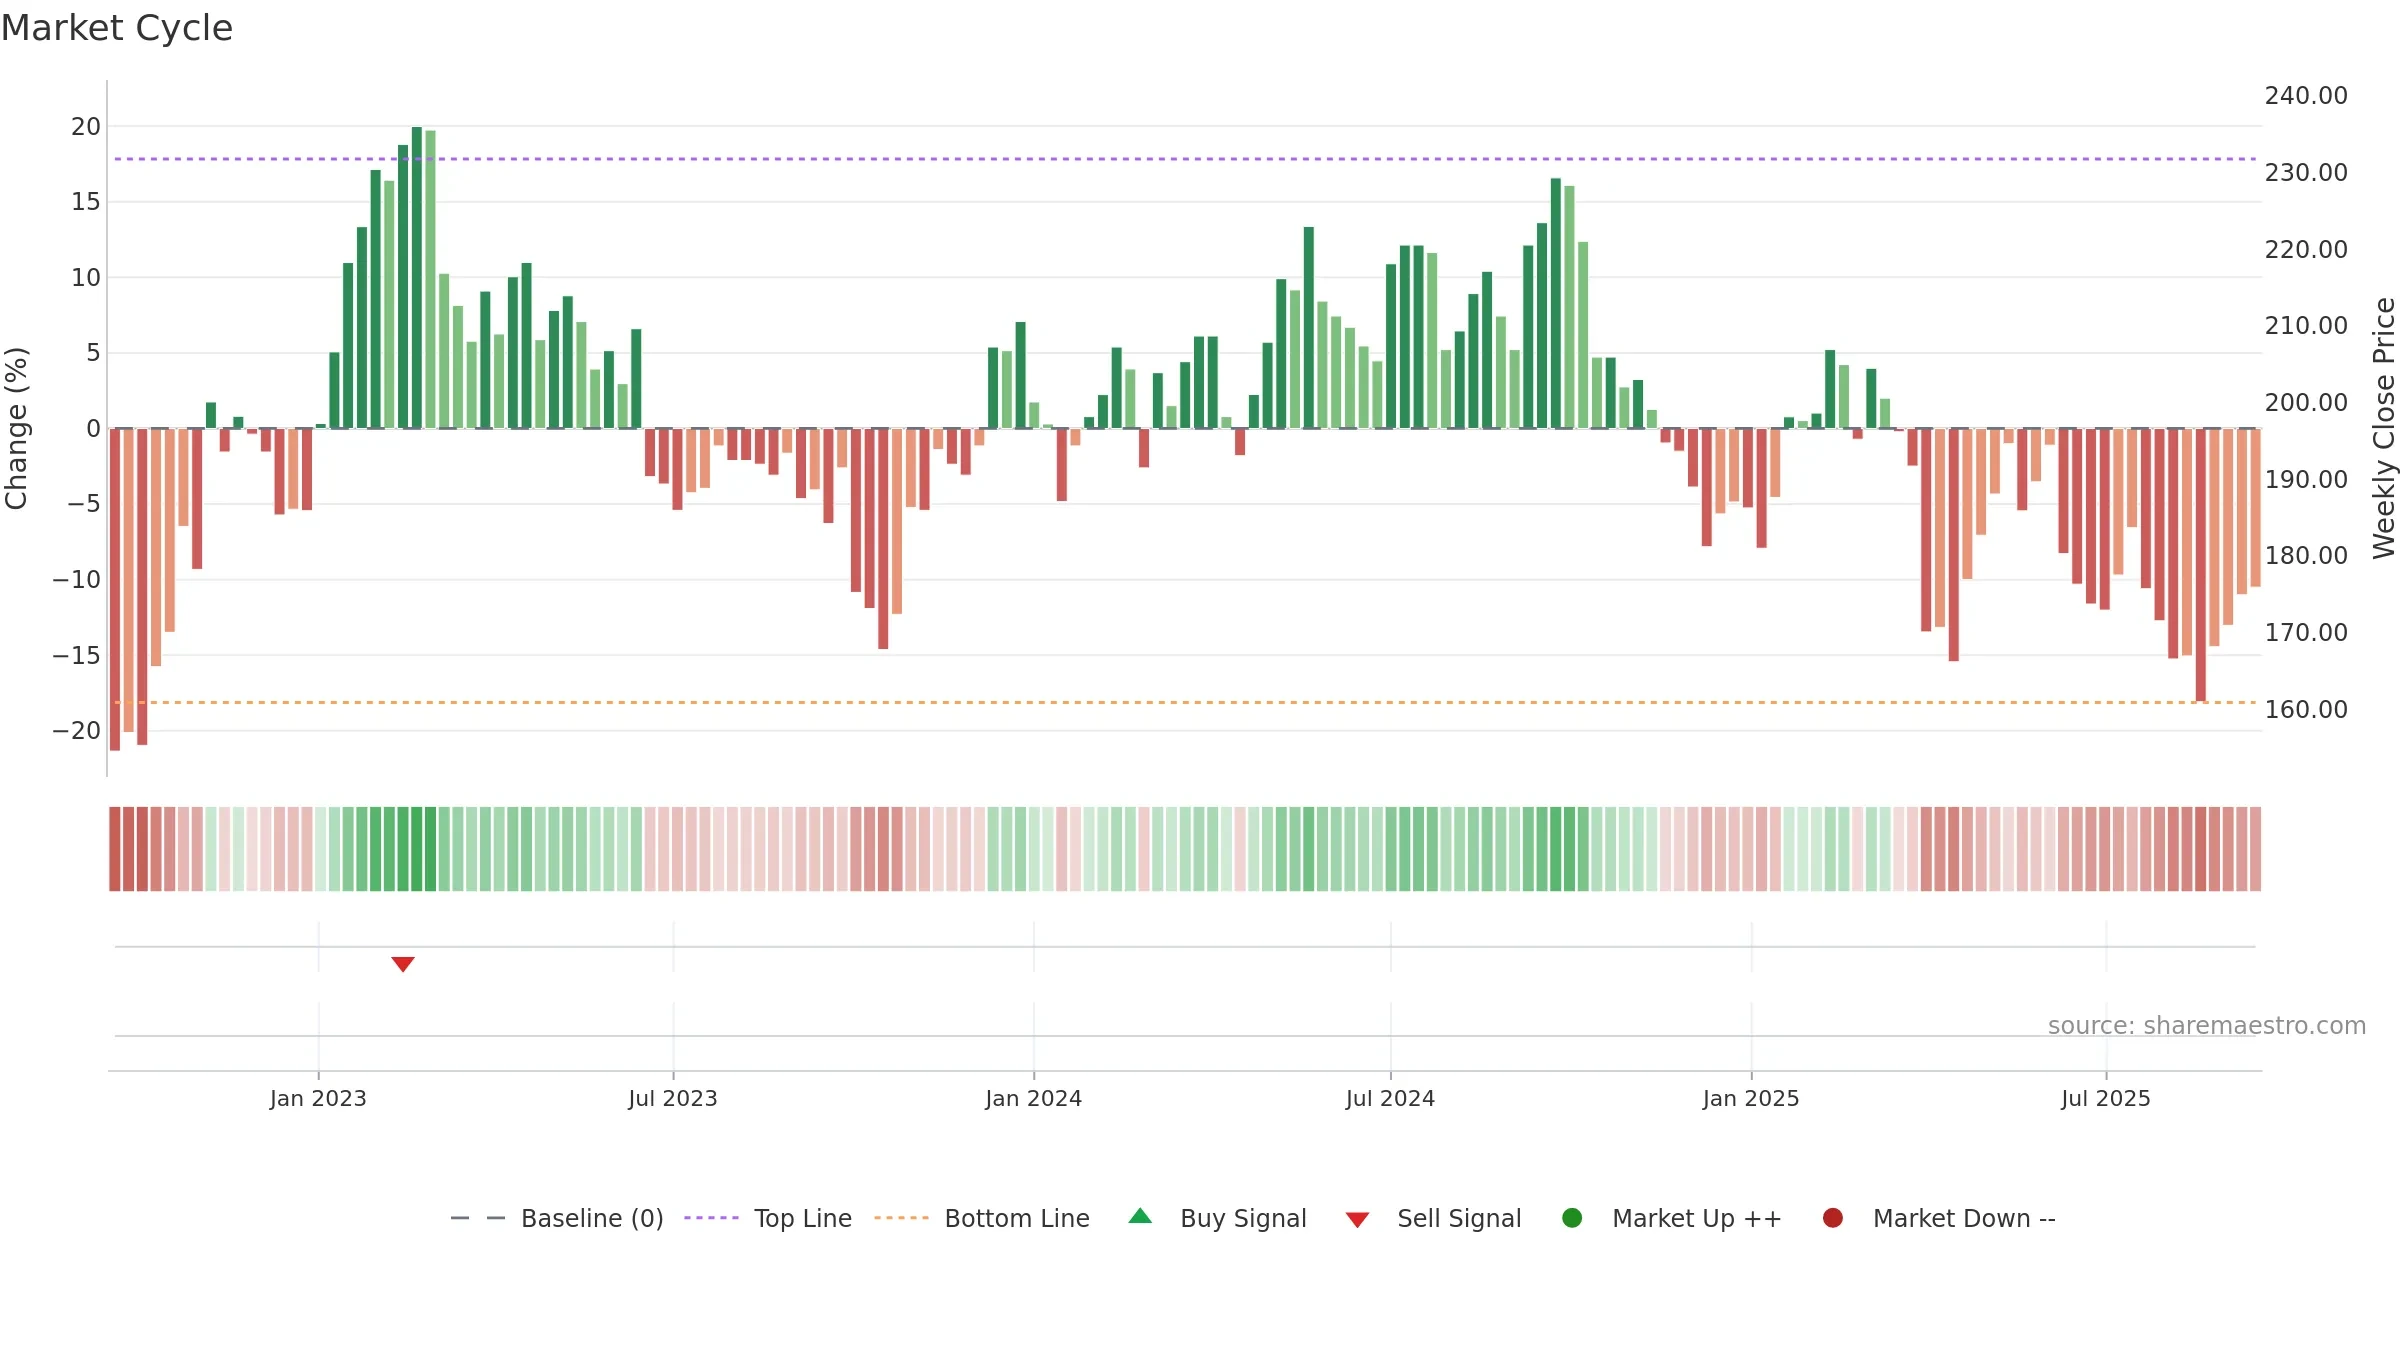
Task: Click the red Sell Signal triangle icon in legend
Action: (x=1357, y=1220)
